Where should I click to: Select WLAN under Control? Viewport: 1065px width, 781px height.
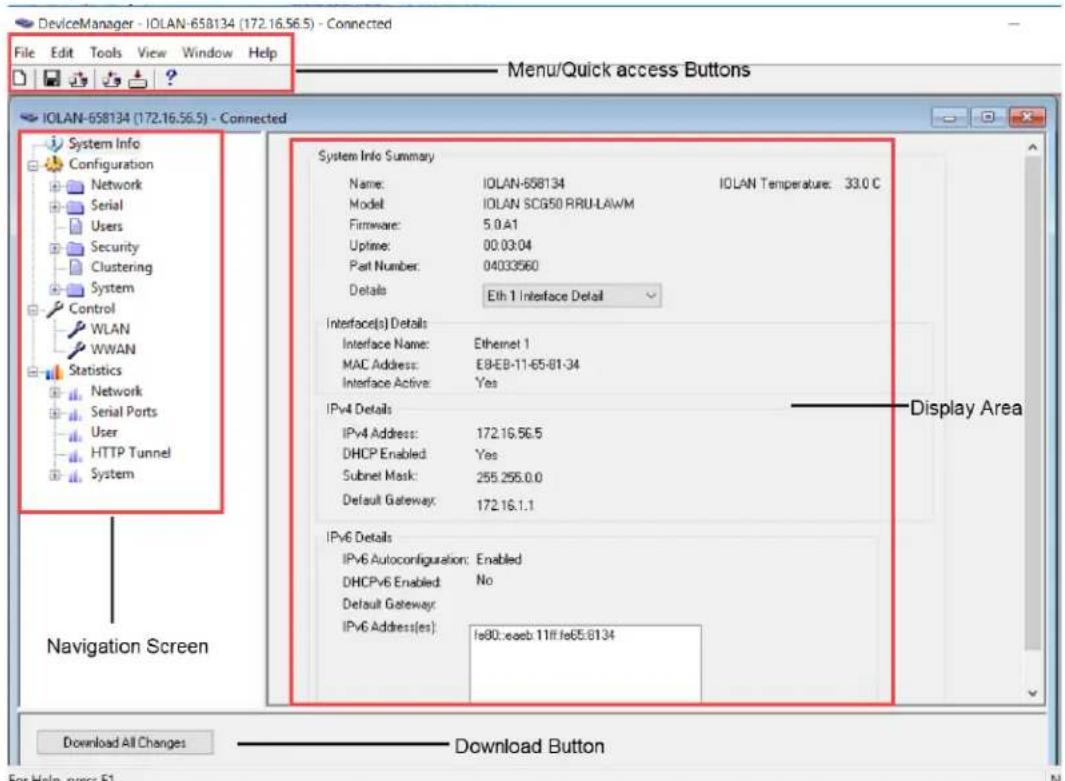tap(110, 329)
